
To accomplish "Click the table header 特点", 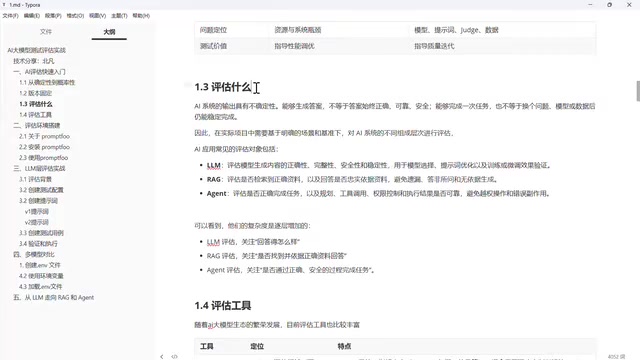I will [x=344, y=346].
